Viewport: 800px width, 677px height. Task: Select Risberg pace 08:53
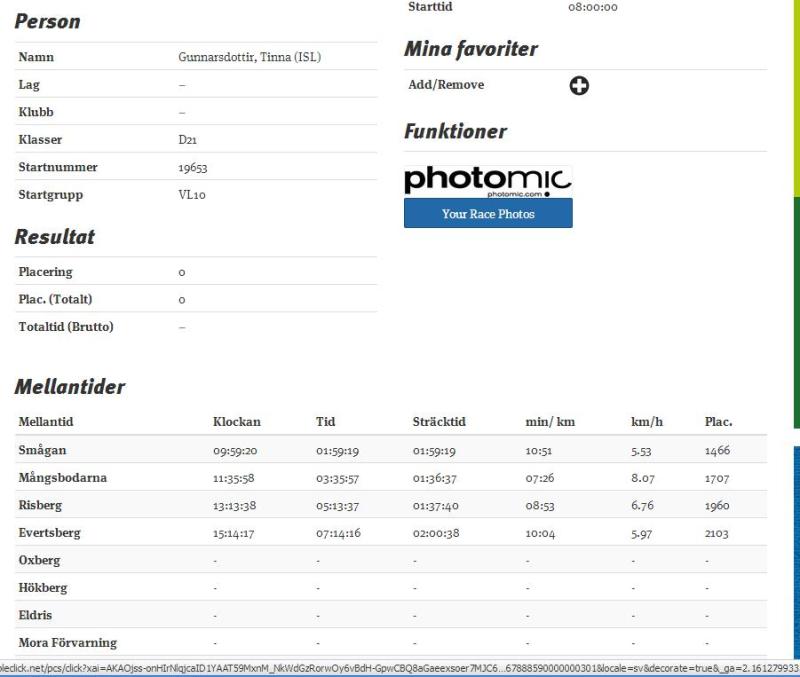(540, 506)
